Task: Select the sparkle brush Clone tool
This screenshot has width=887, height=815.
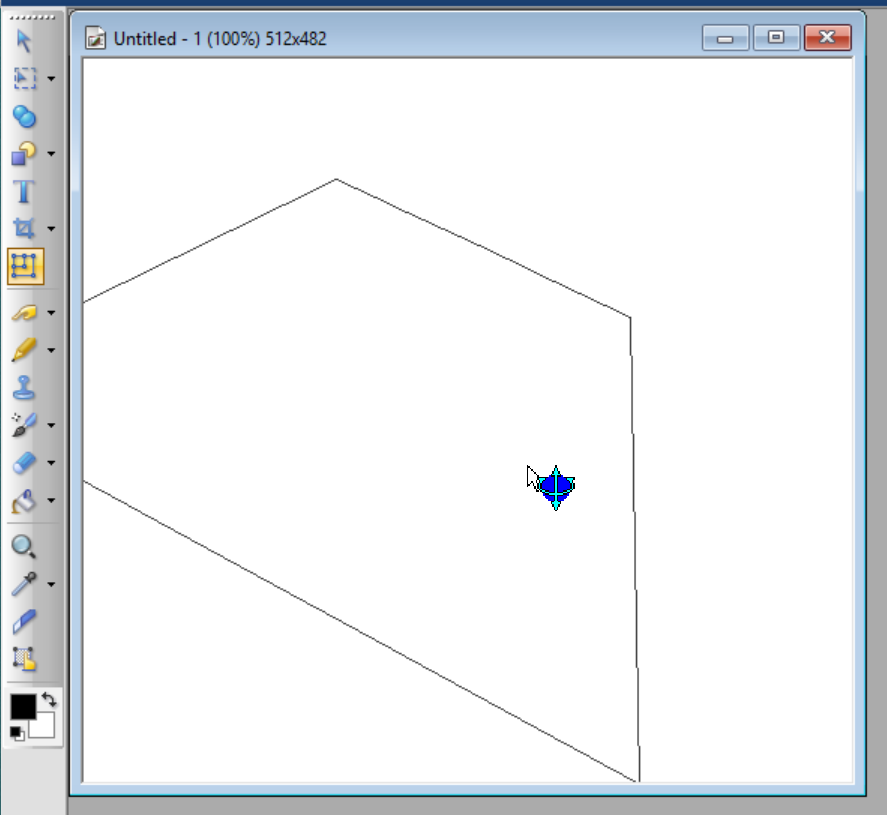Action: click(x=24, y=425)
